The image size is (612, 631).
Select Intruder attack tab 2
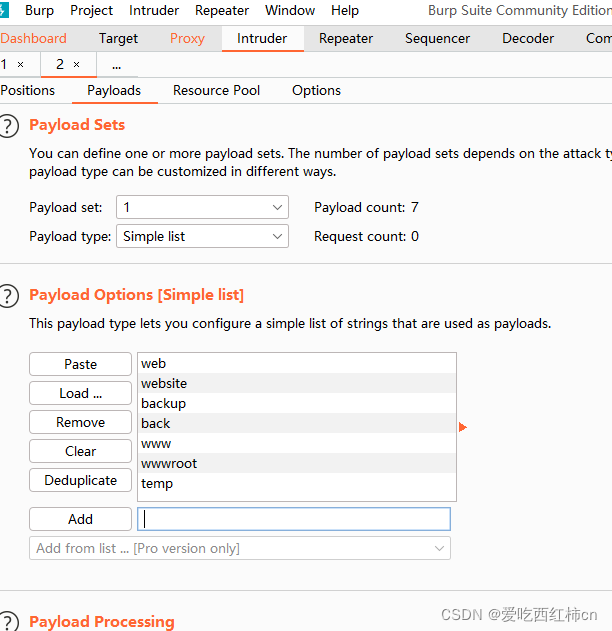coord(60,64)
